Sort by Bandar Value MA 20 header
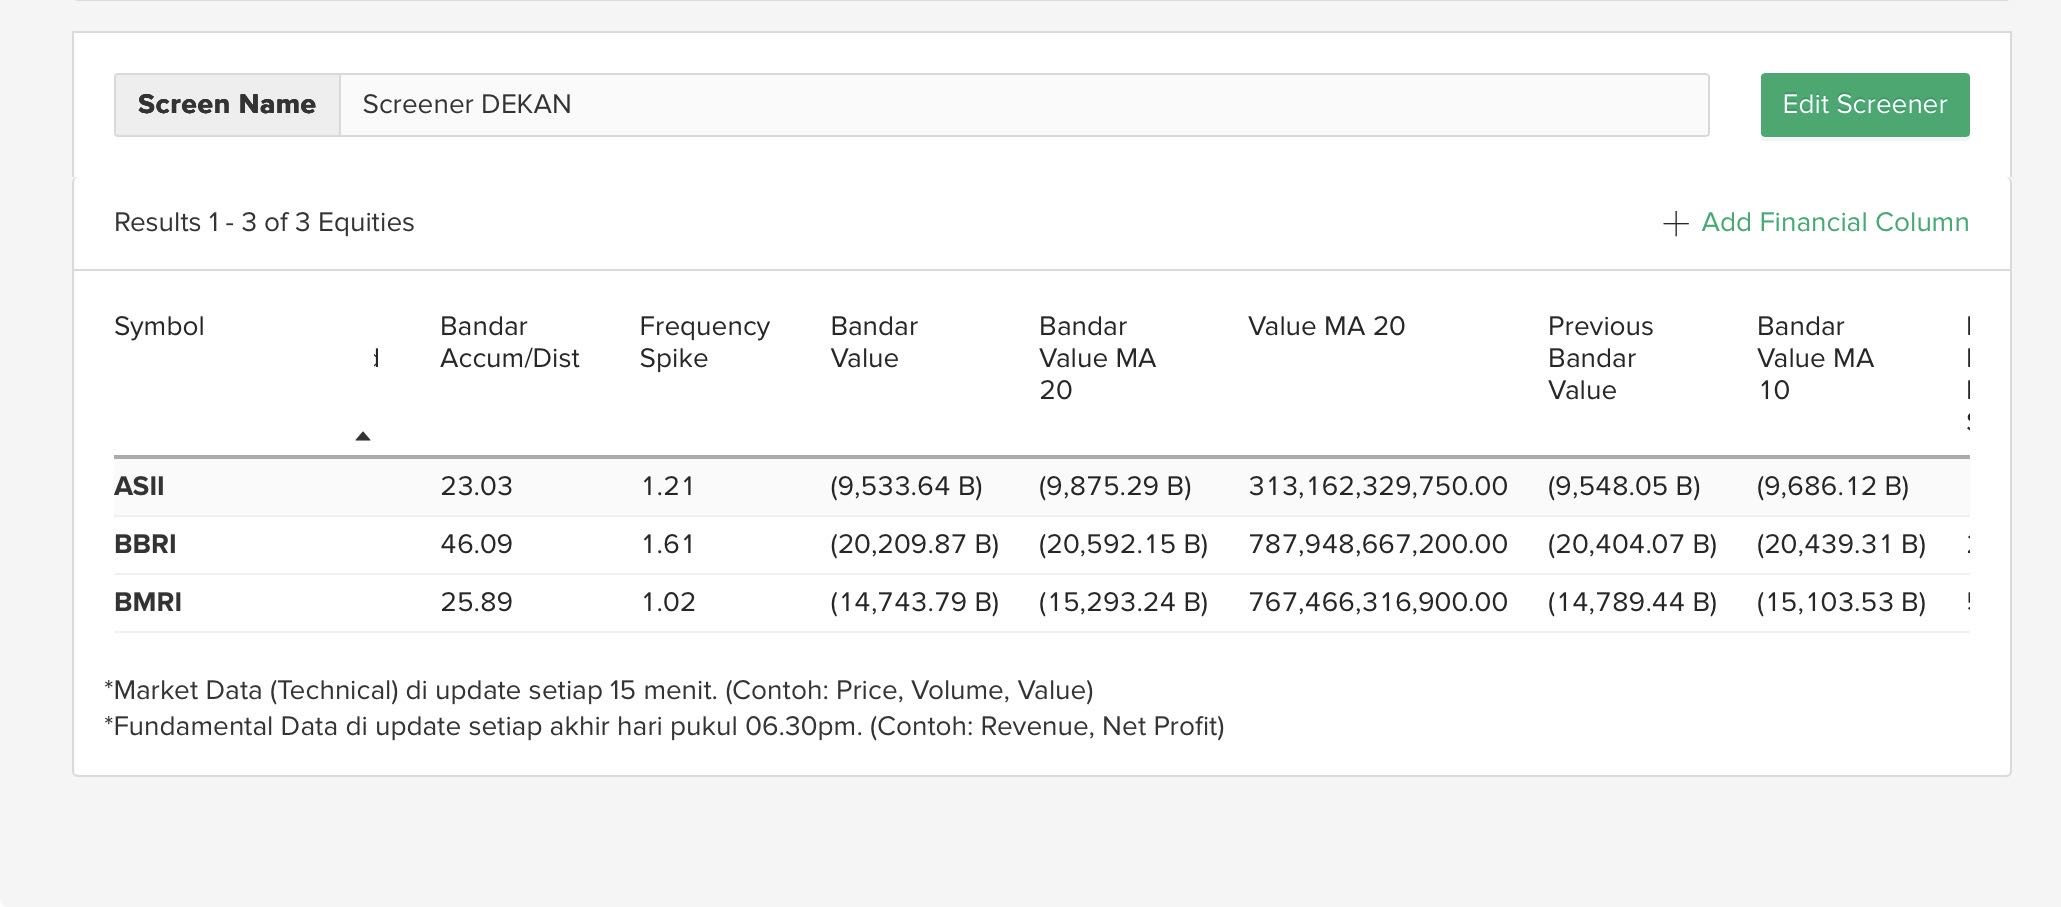Image resolution: width=2061 pixels, height=907 pixels. [1097, 358]
